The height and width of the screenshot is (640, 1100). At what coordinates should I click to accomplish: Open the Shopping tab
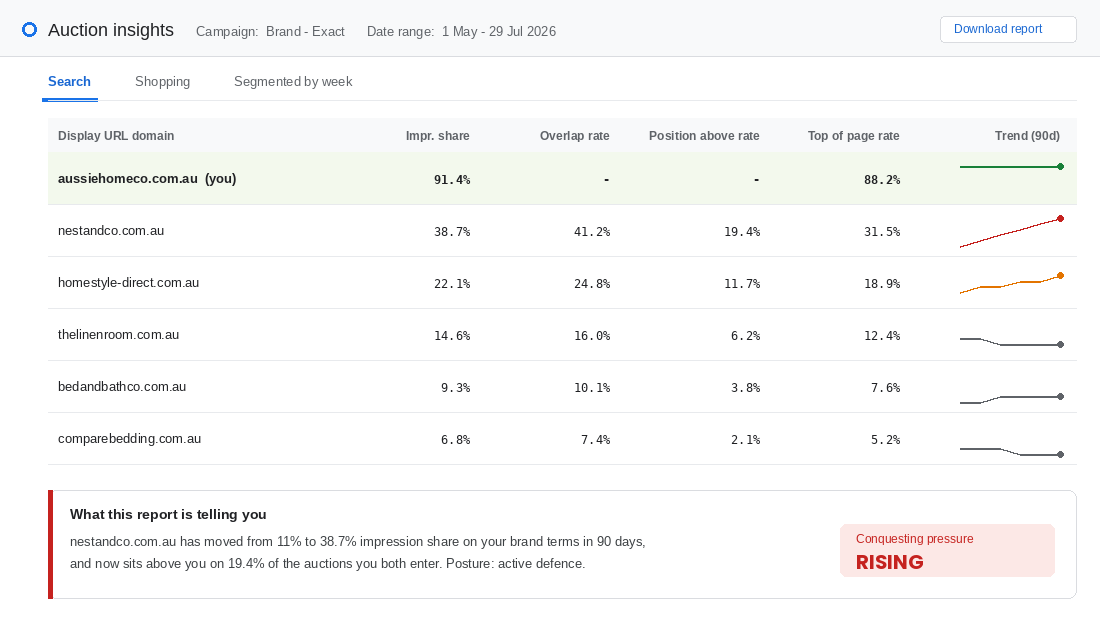click(162, 81)
